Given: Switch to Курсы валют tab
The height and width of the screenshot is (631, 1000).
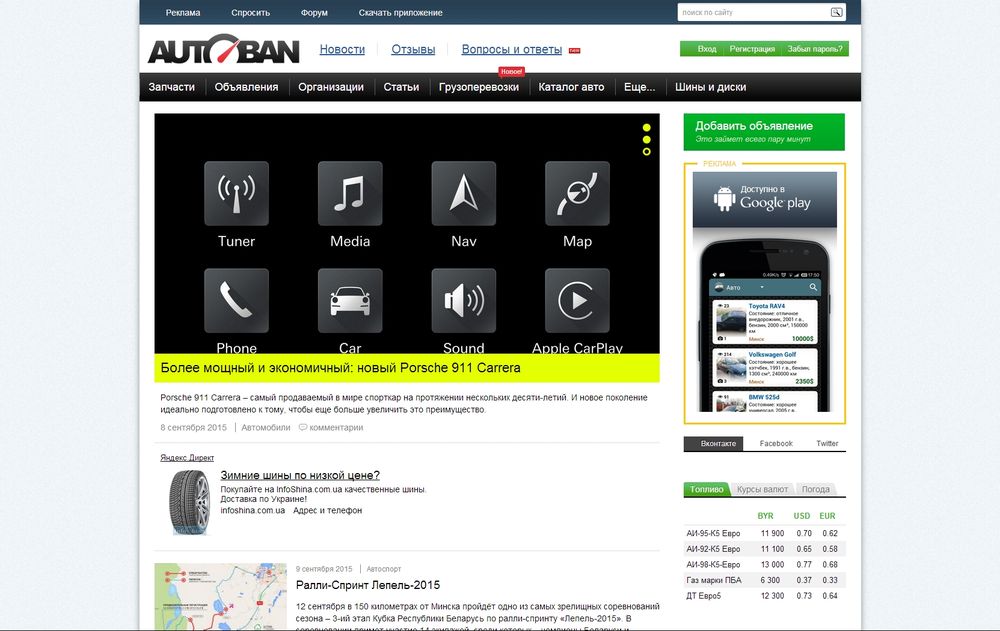Looking at the screenshot, I should click(762, 489).
